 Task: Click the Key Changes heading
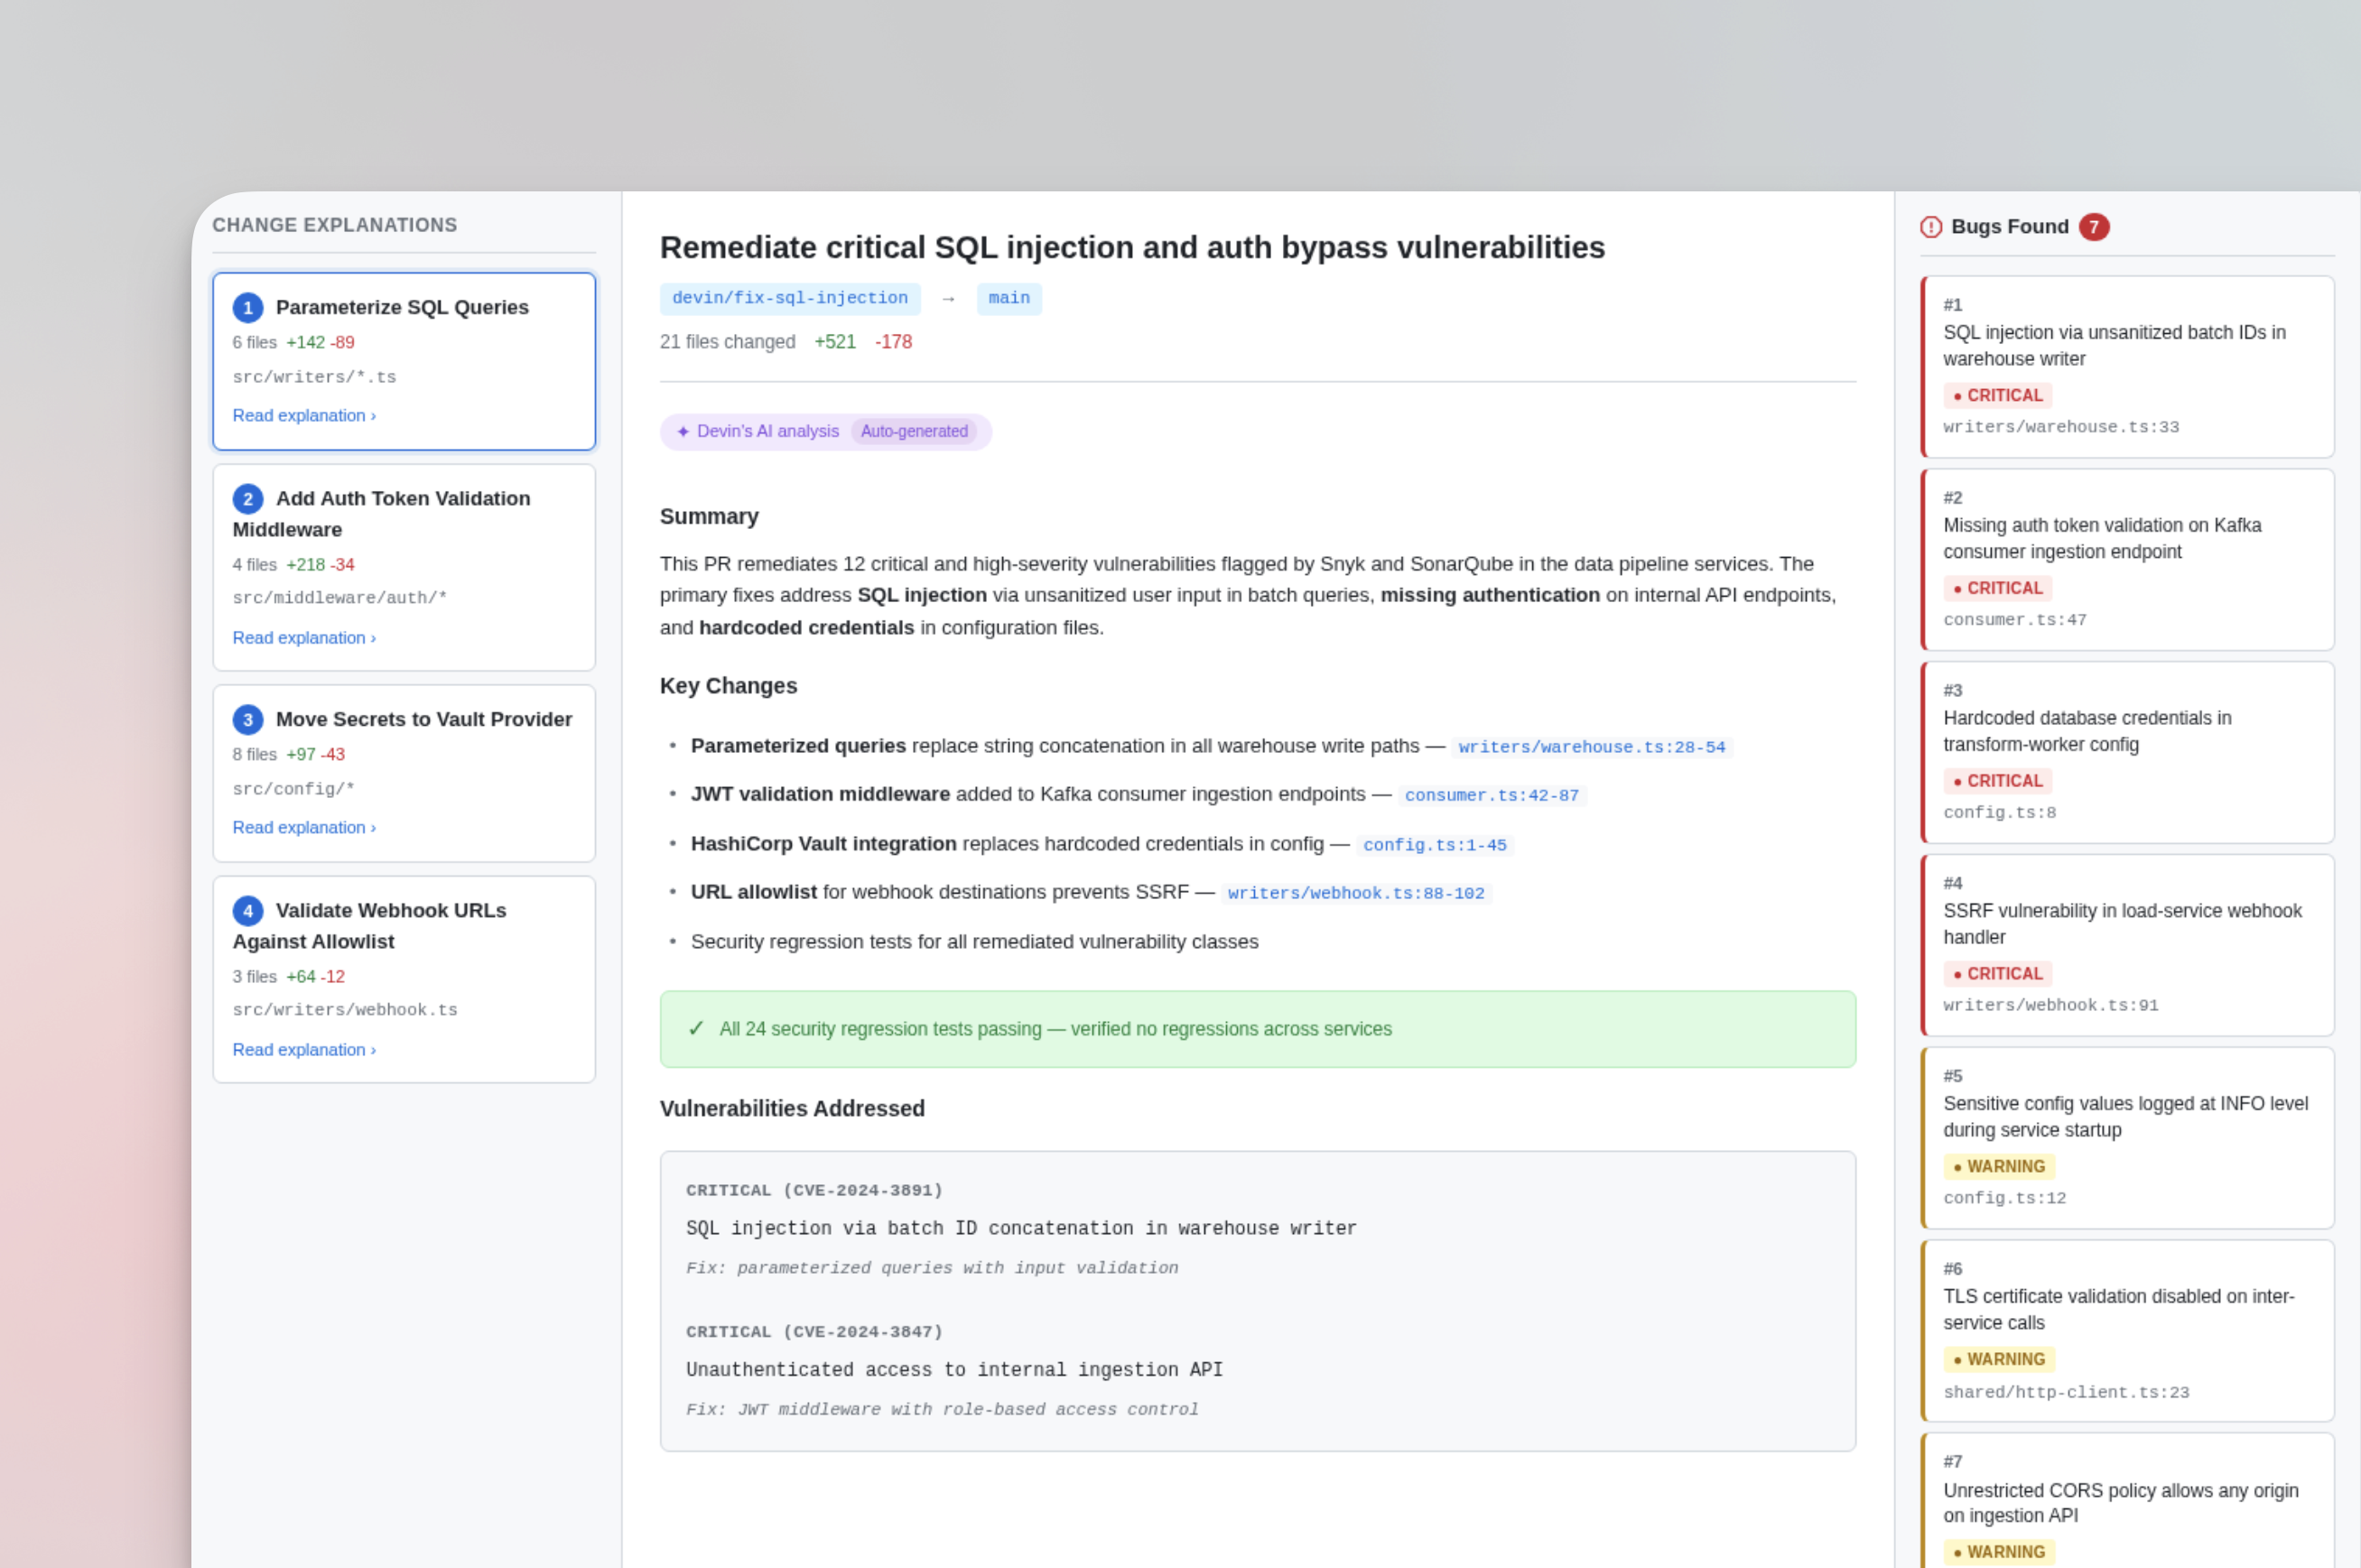click(x=728, y=686)
